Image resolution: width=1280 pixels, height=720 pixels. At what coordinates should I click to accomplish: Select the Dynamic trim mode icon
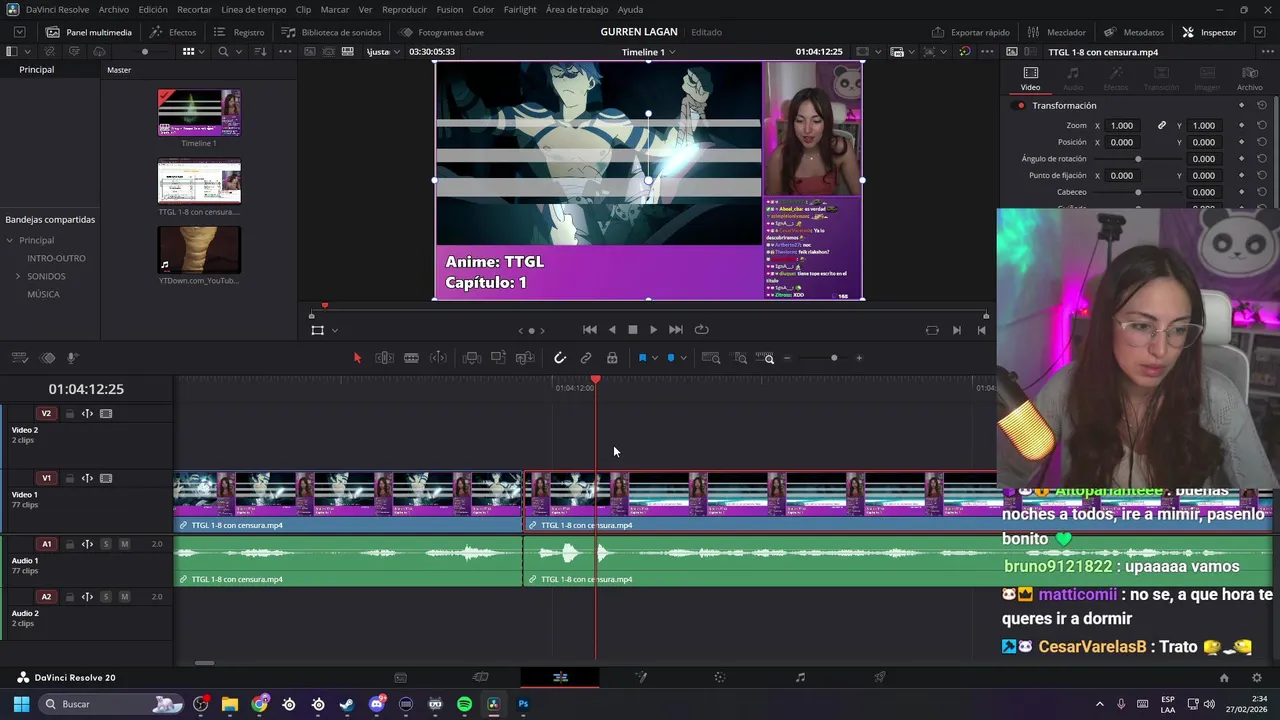[x=438, y=358]
